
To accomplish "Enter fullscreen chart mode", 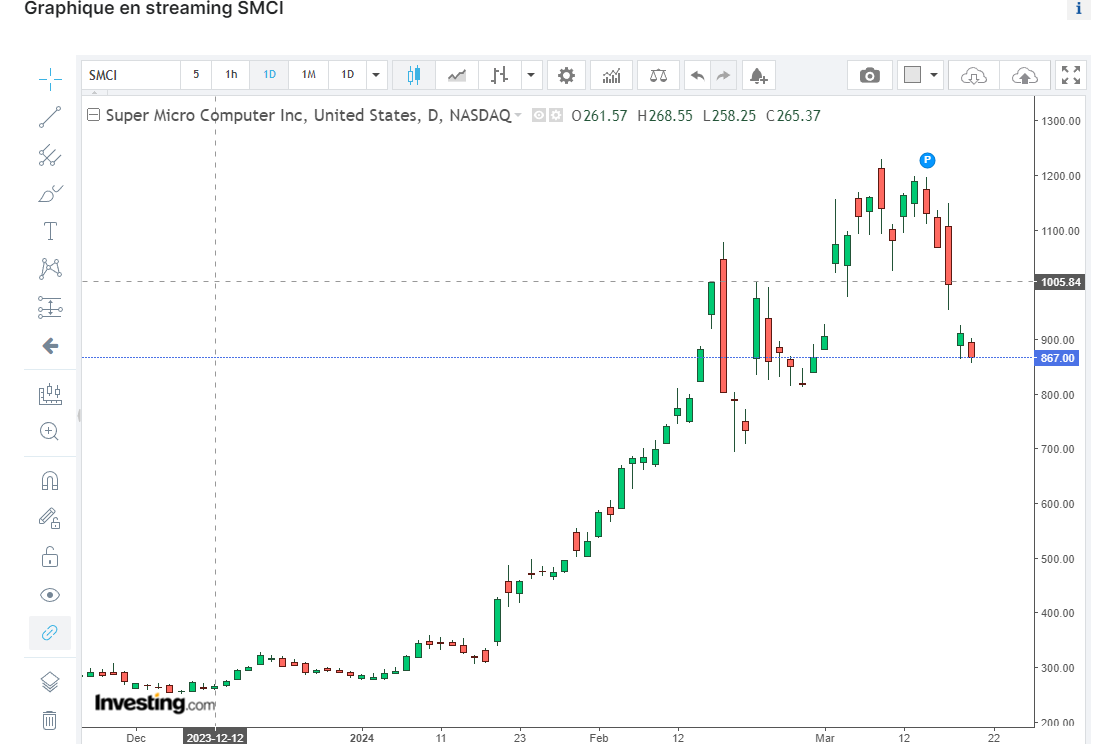I will pyautogui.click(x=1071, y=75).
